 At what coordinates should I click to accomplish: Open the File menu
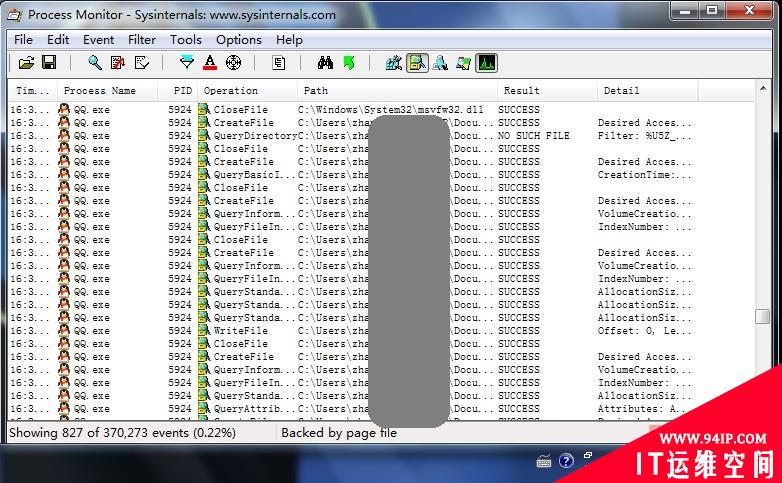pyautogui.click(x=23, y=39)
